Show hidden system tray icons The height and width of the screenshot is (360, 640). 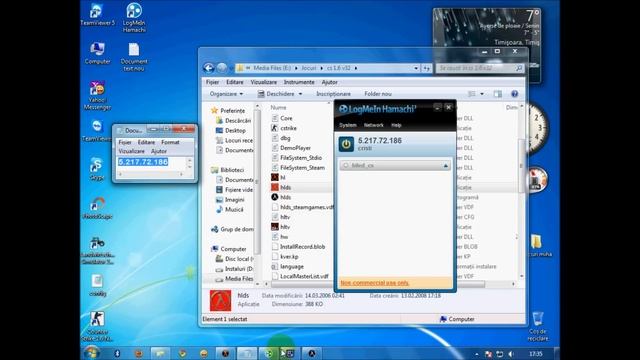pyautogui.click(x=476, y=354)
